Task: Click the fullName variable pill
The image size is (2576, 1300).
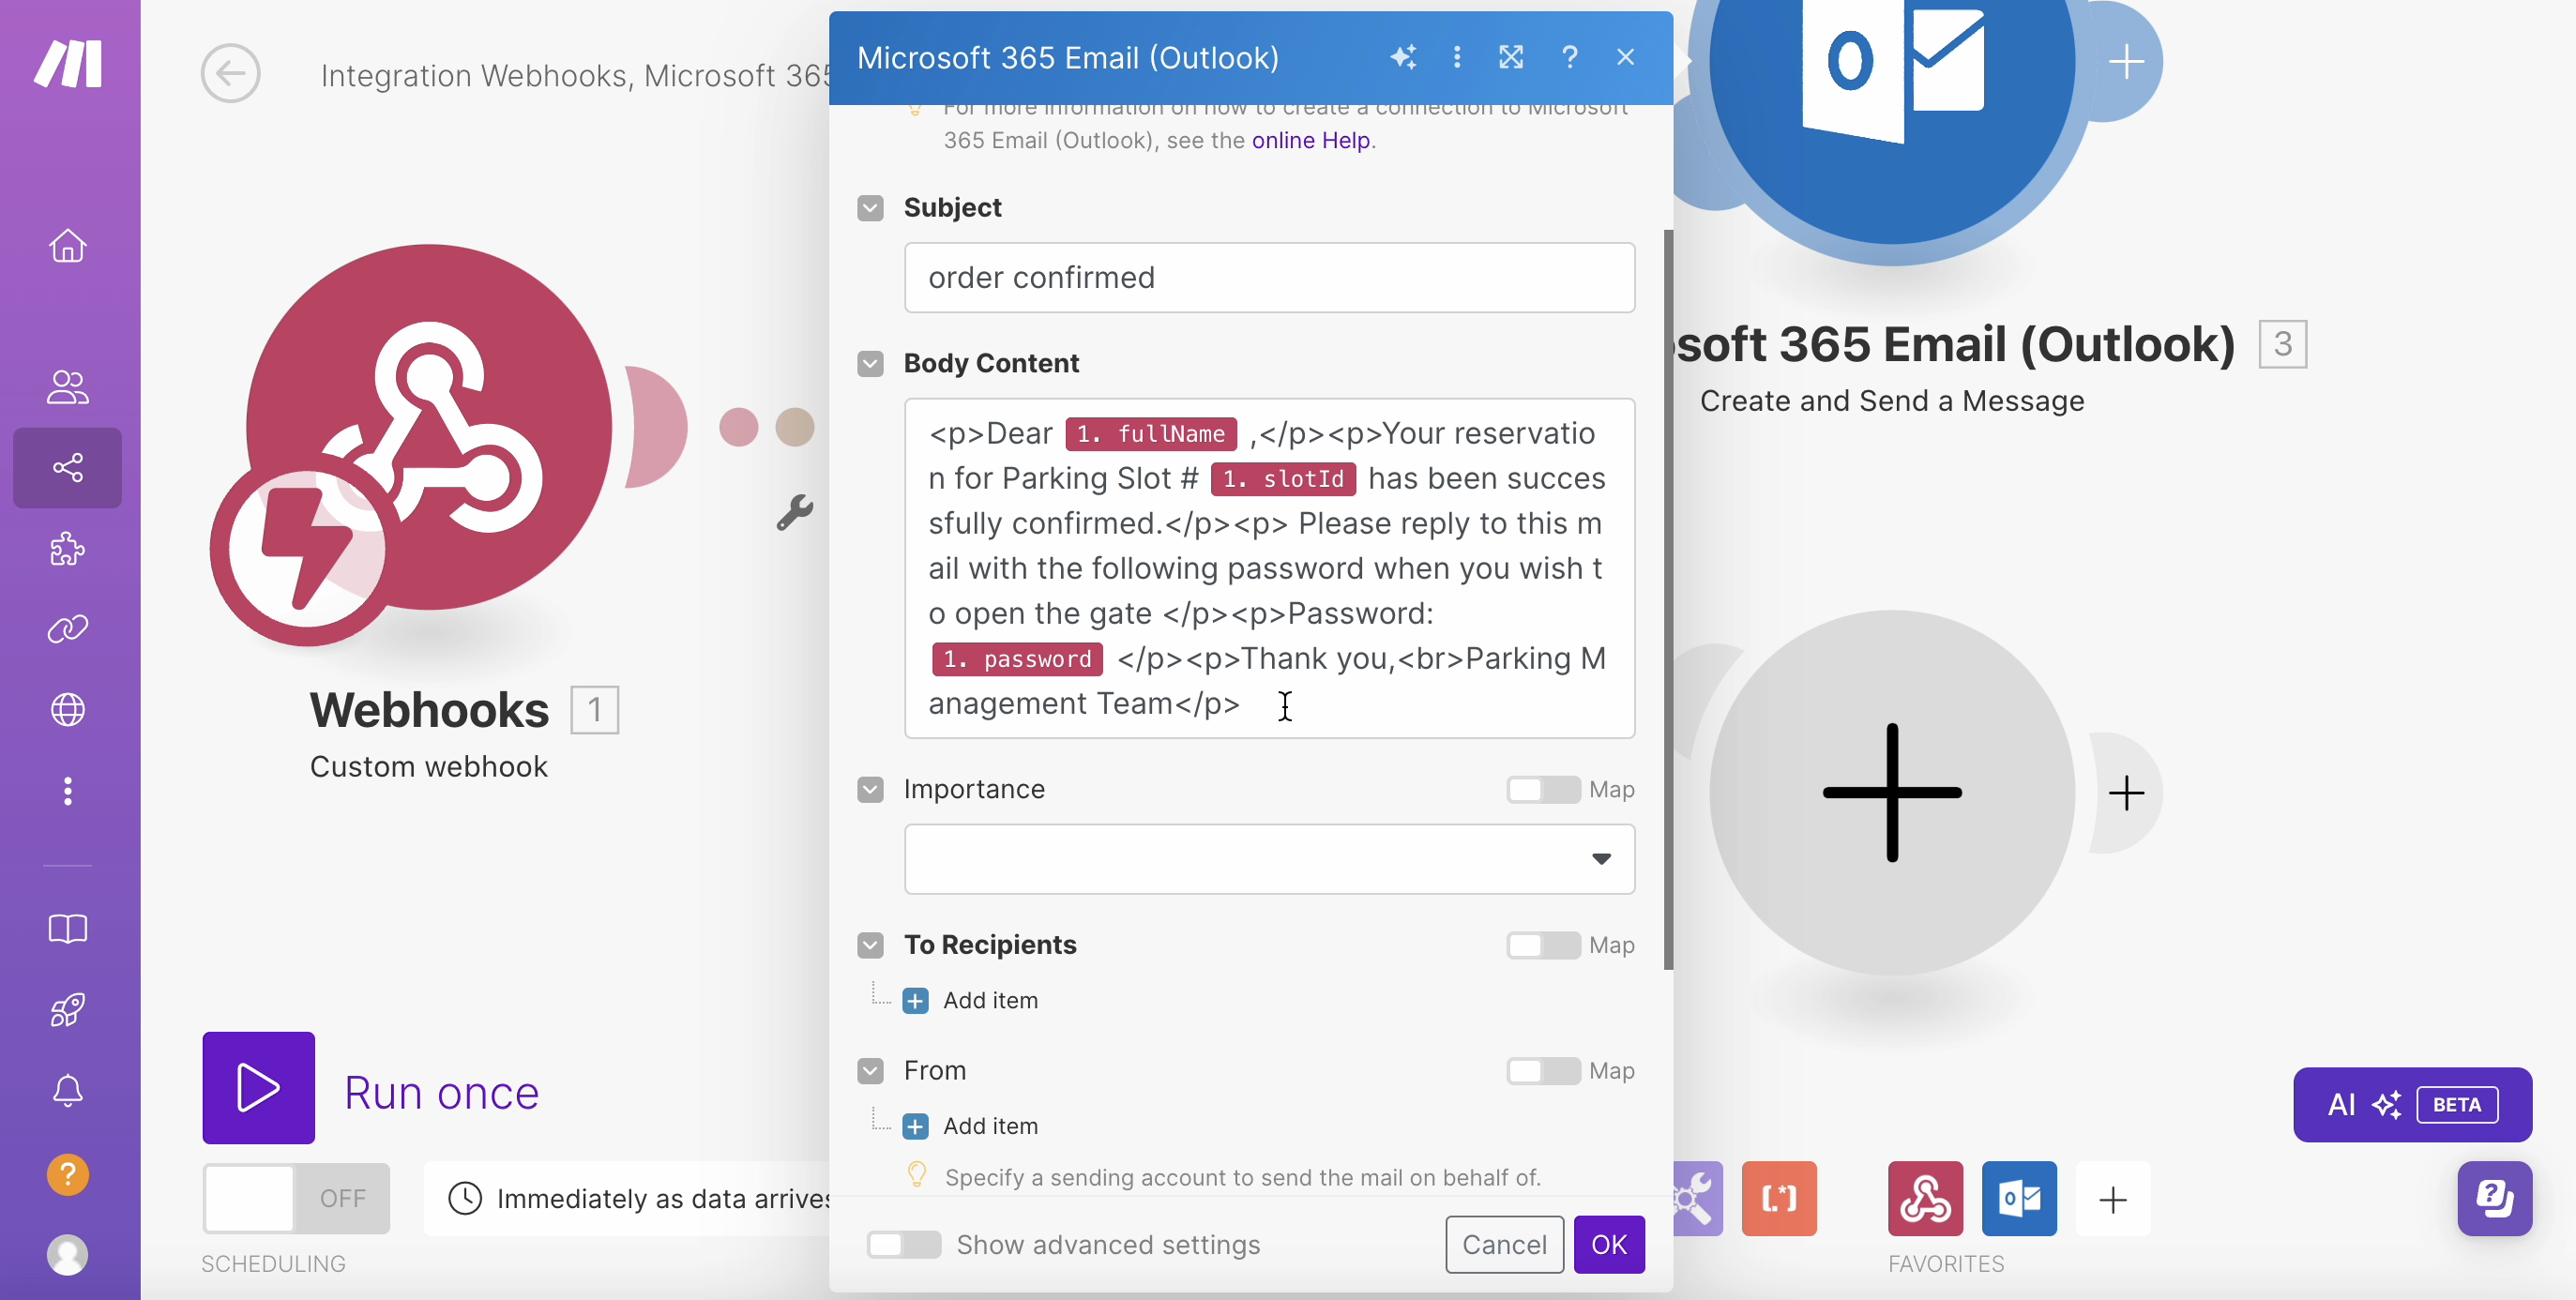Action: click(x=1151, y=434)
